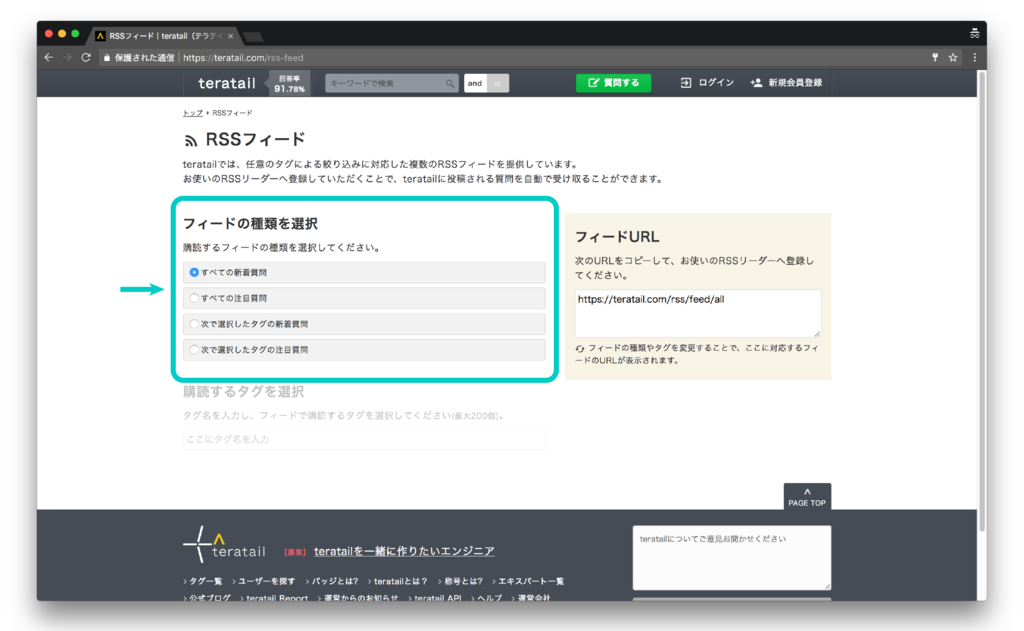This screenshot has width=1024, height=631.
Task: Click the teratail logo in the header
Action: pos(227,83)
